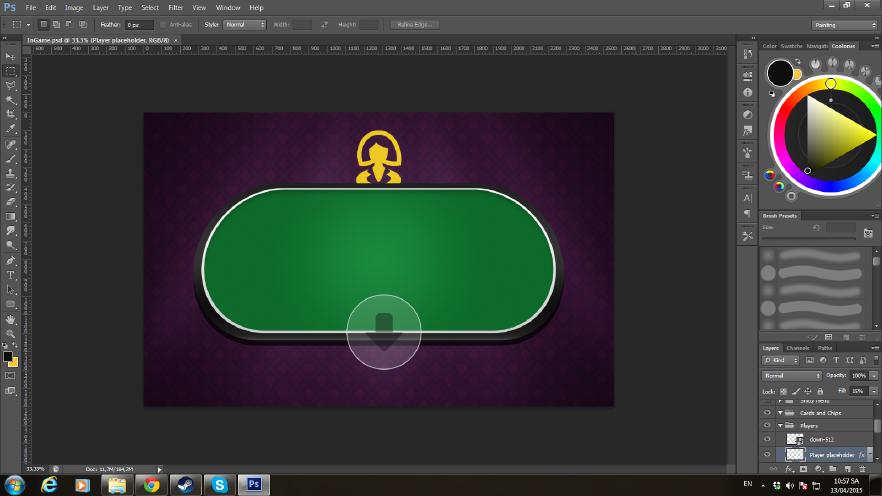Open the layer blend mode dropdown

click(791, 376)
